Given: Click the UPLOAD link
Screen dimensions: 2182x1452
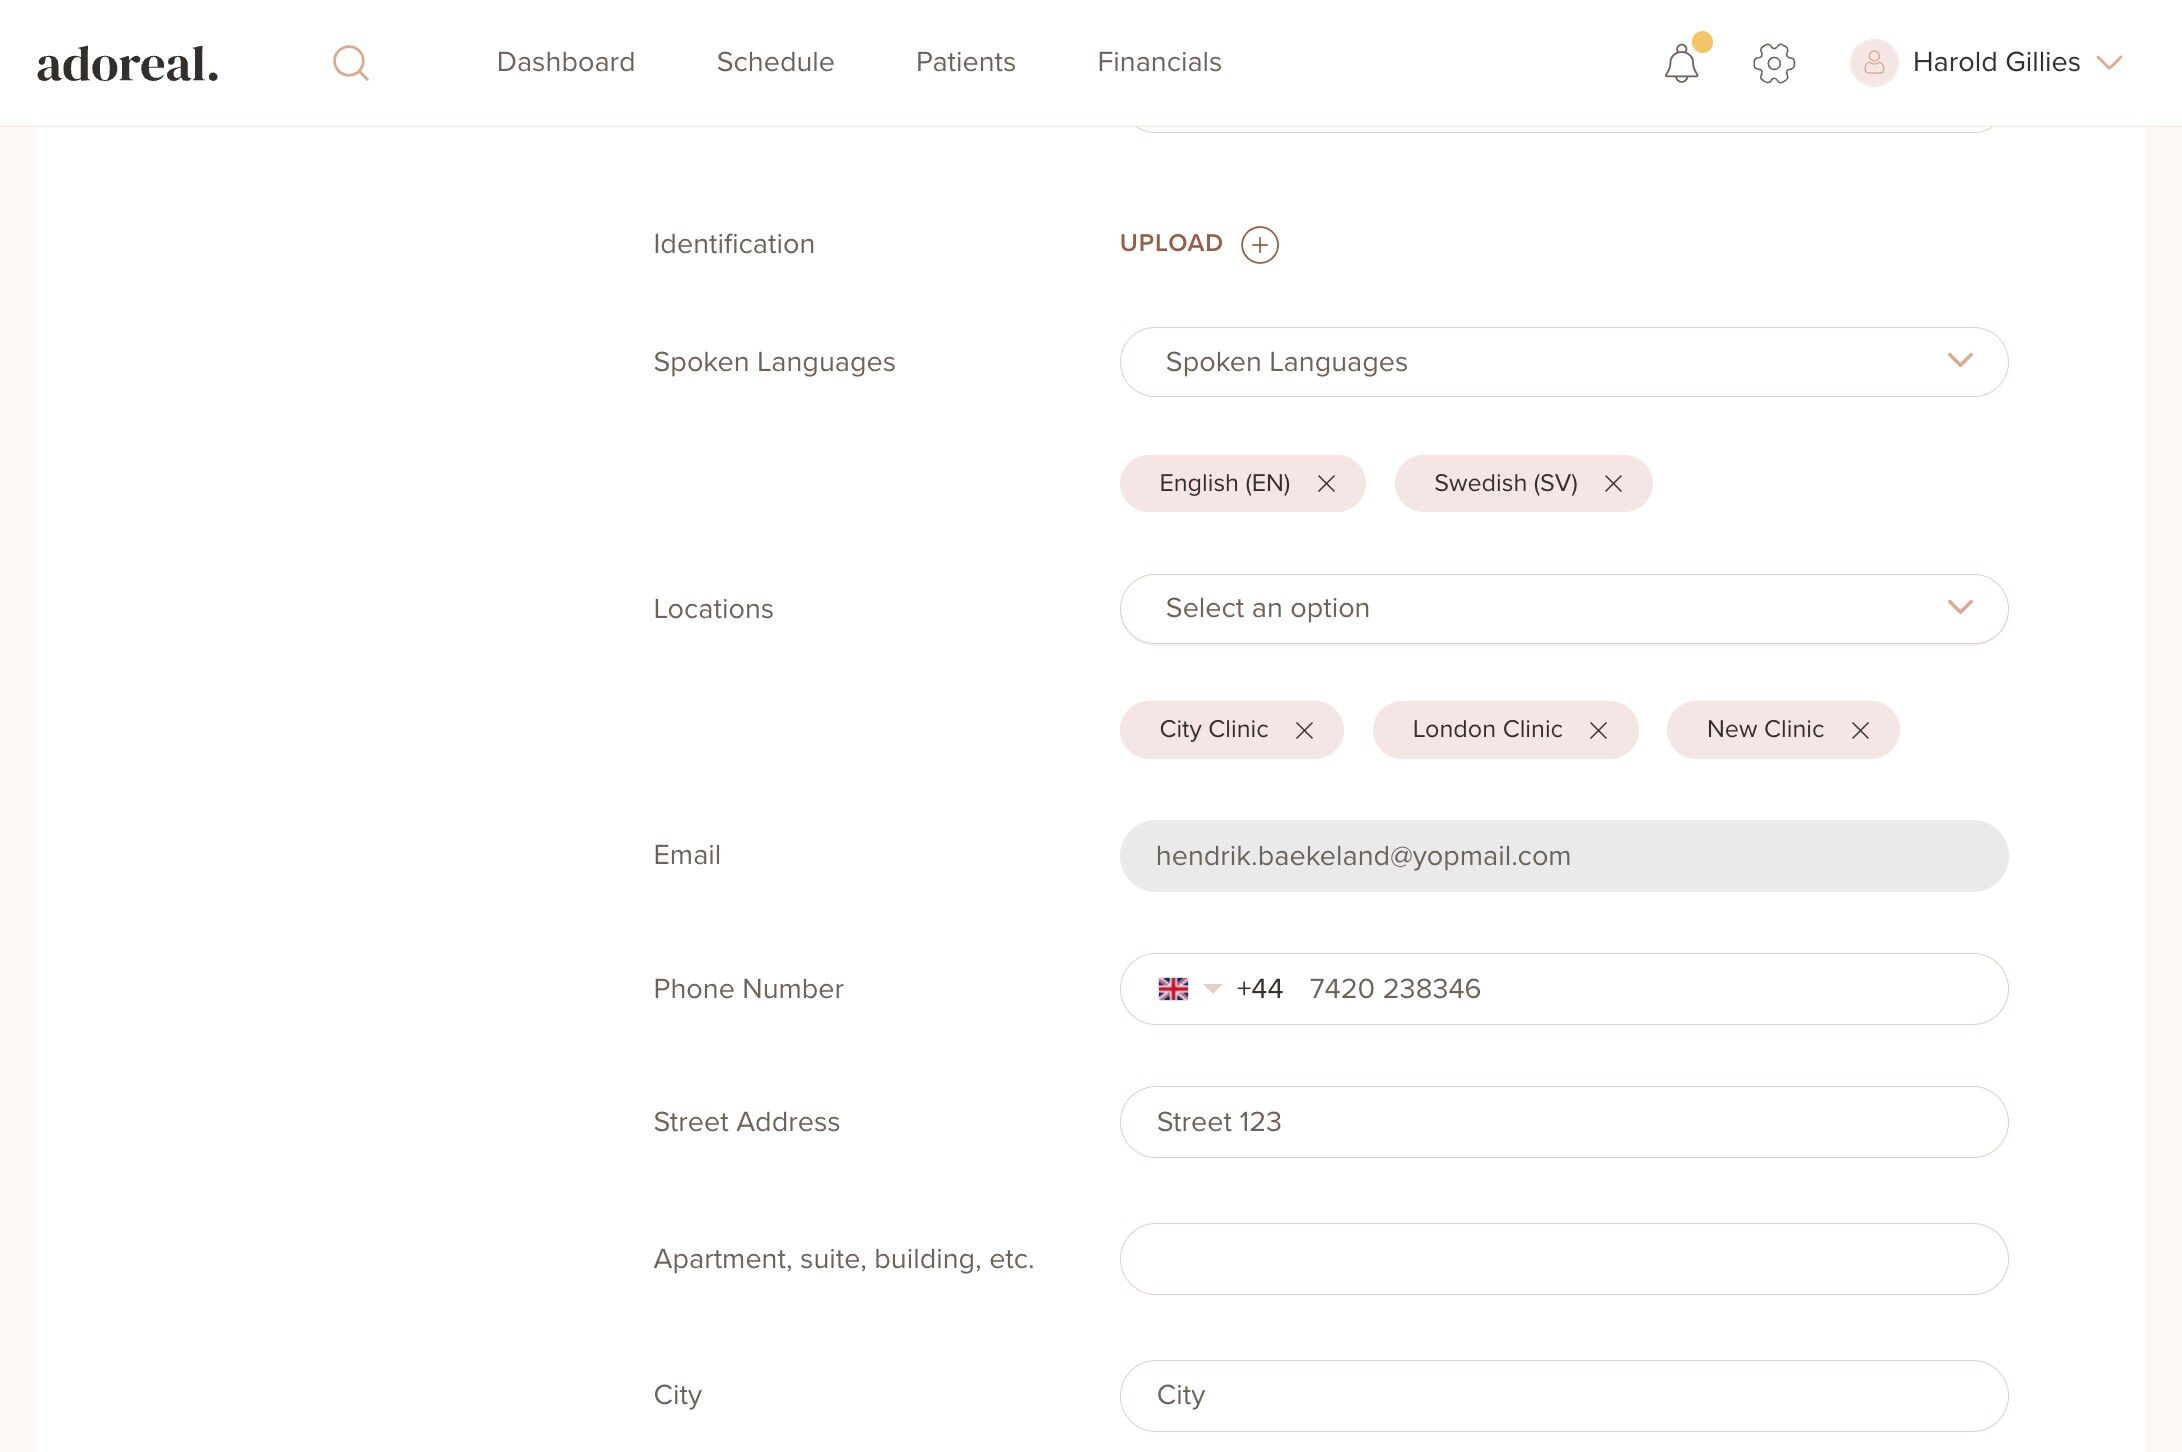Looking at the screenshot, I should pos(1171,243).
